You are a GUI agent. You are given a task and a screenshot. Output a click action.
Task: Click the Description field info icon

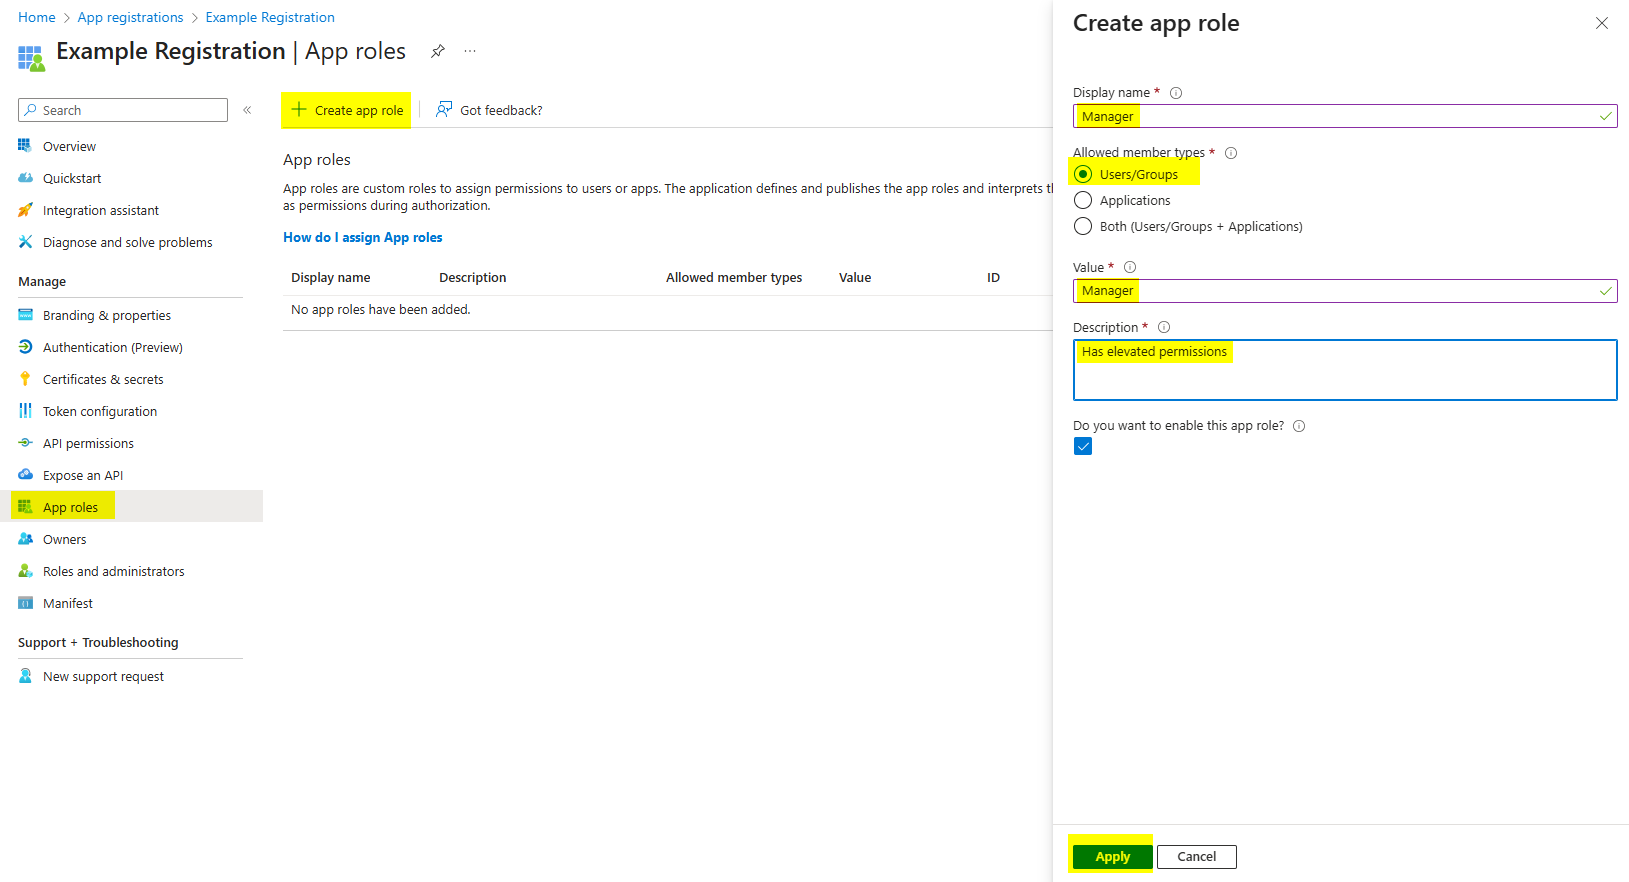[1164, 327]
